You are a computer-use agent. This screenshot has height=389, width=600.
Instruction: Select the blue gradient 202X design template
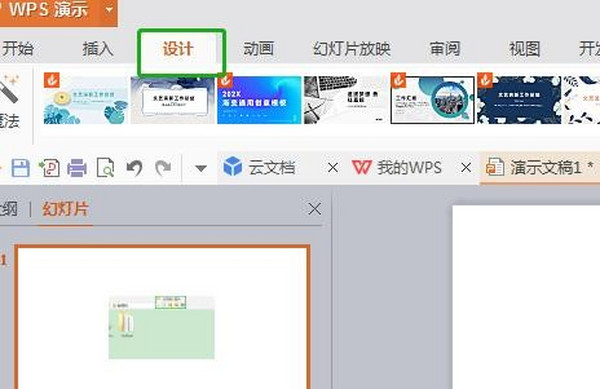coord(259,100)
